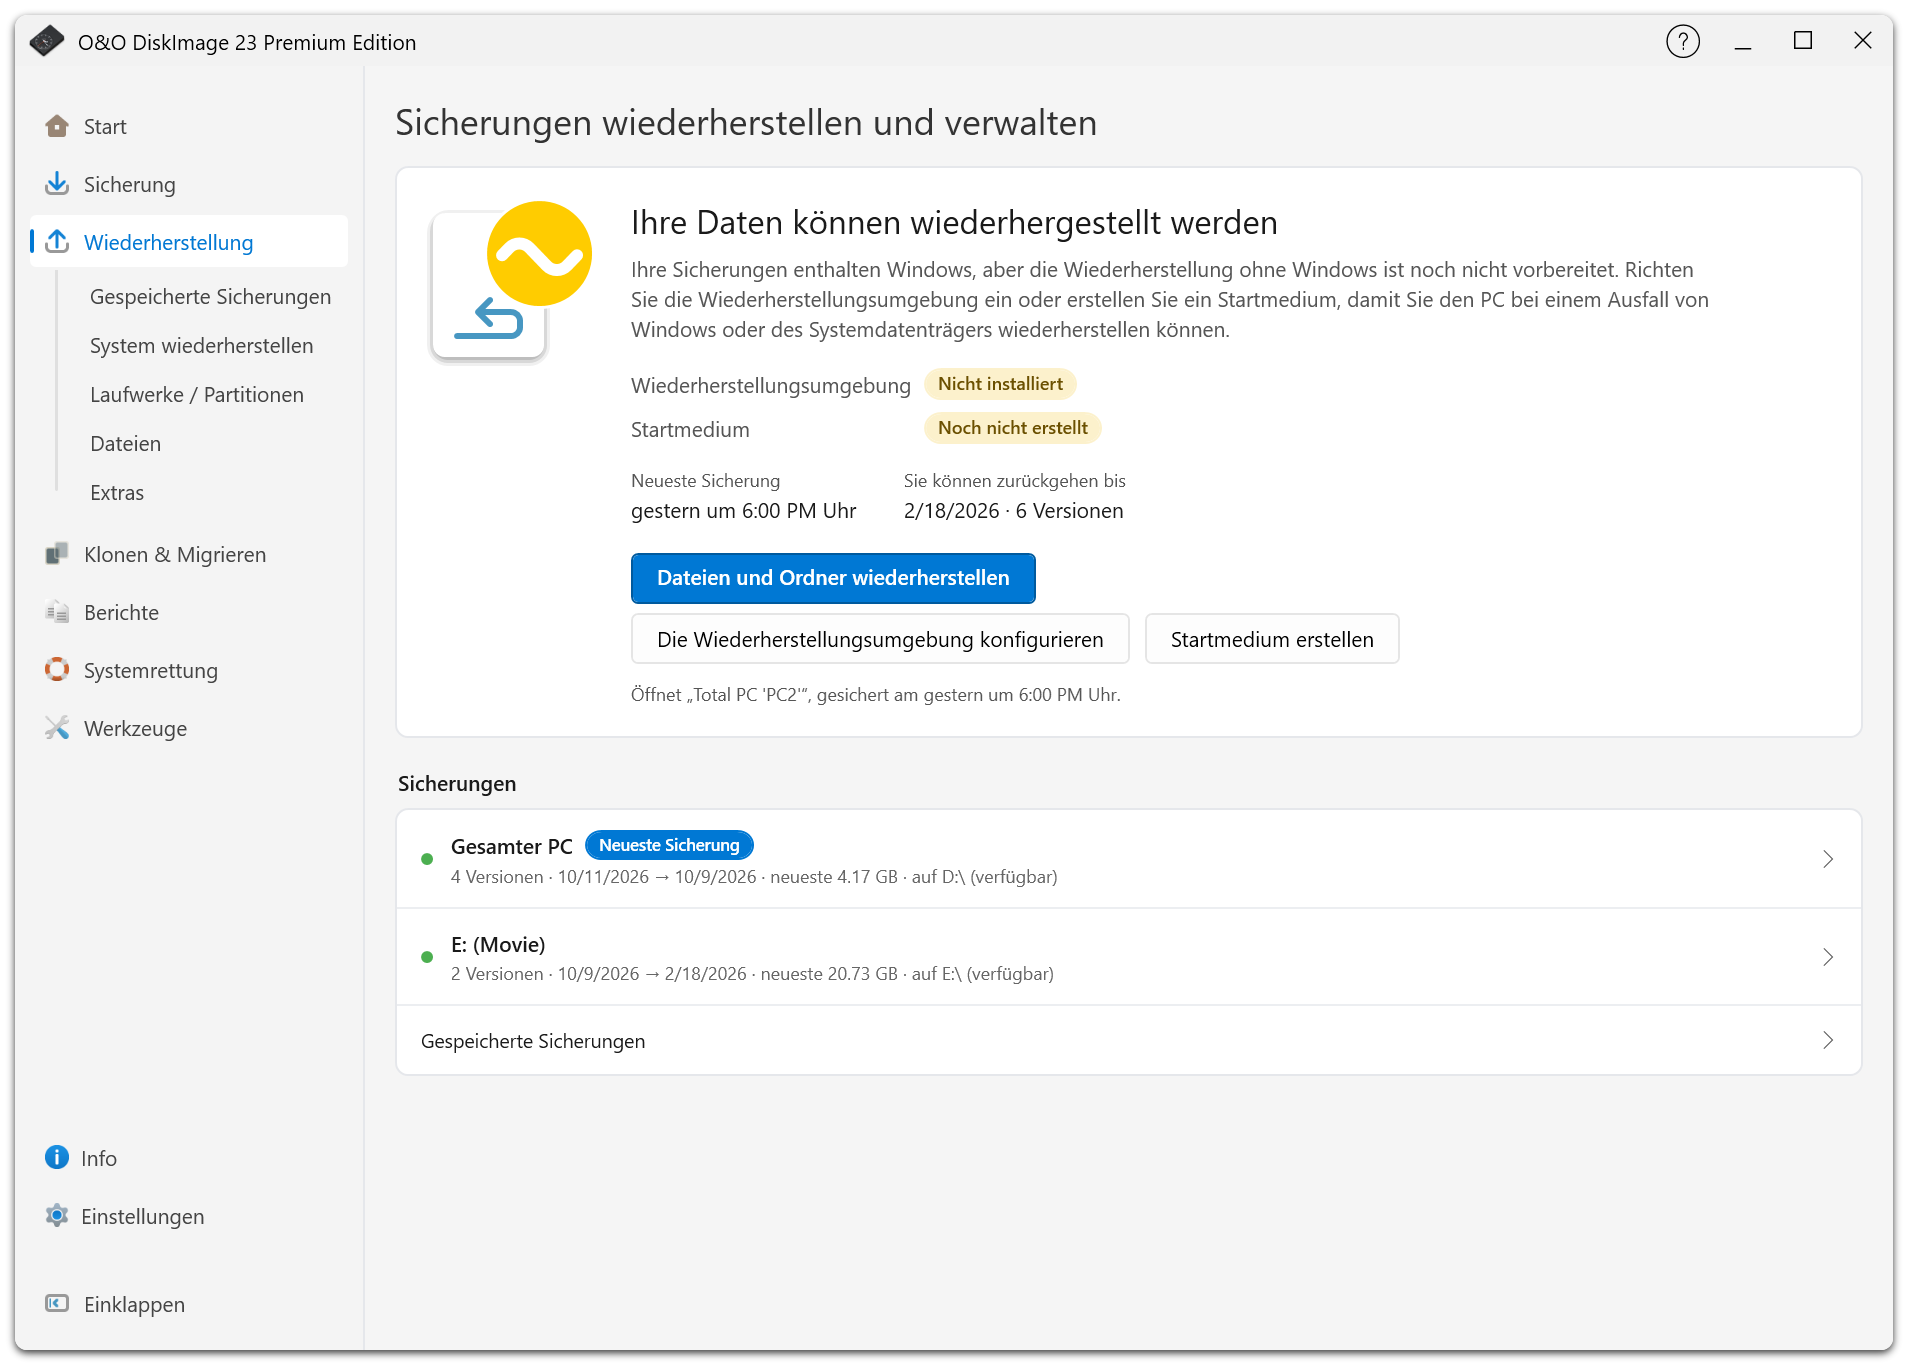
Task: Select Extras submenu item
Action: 117,493
